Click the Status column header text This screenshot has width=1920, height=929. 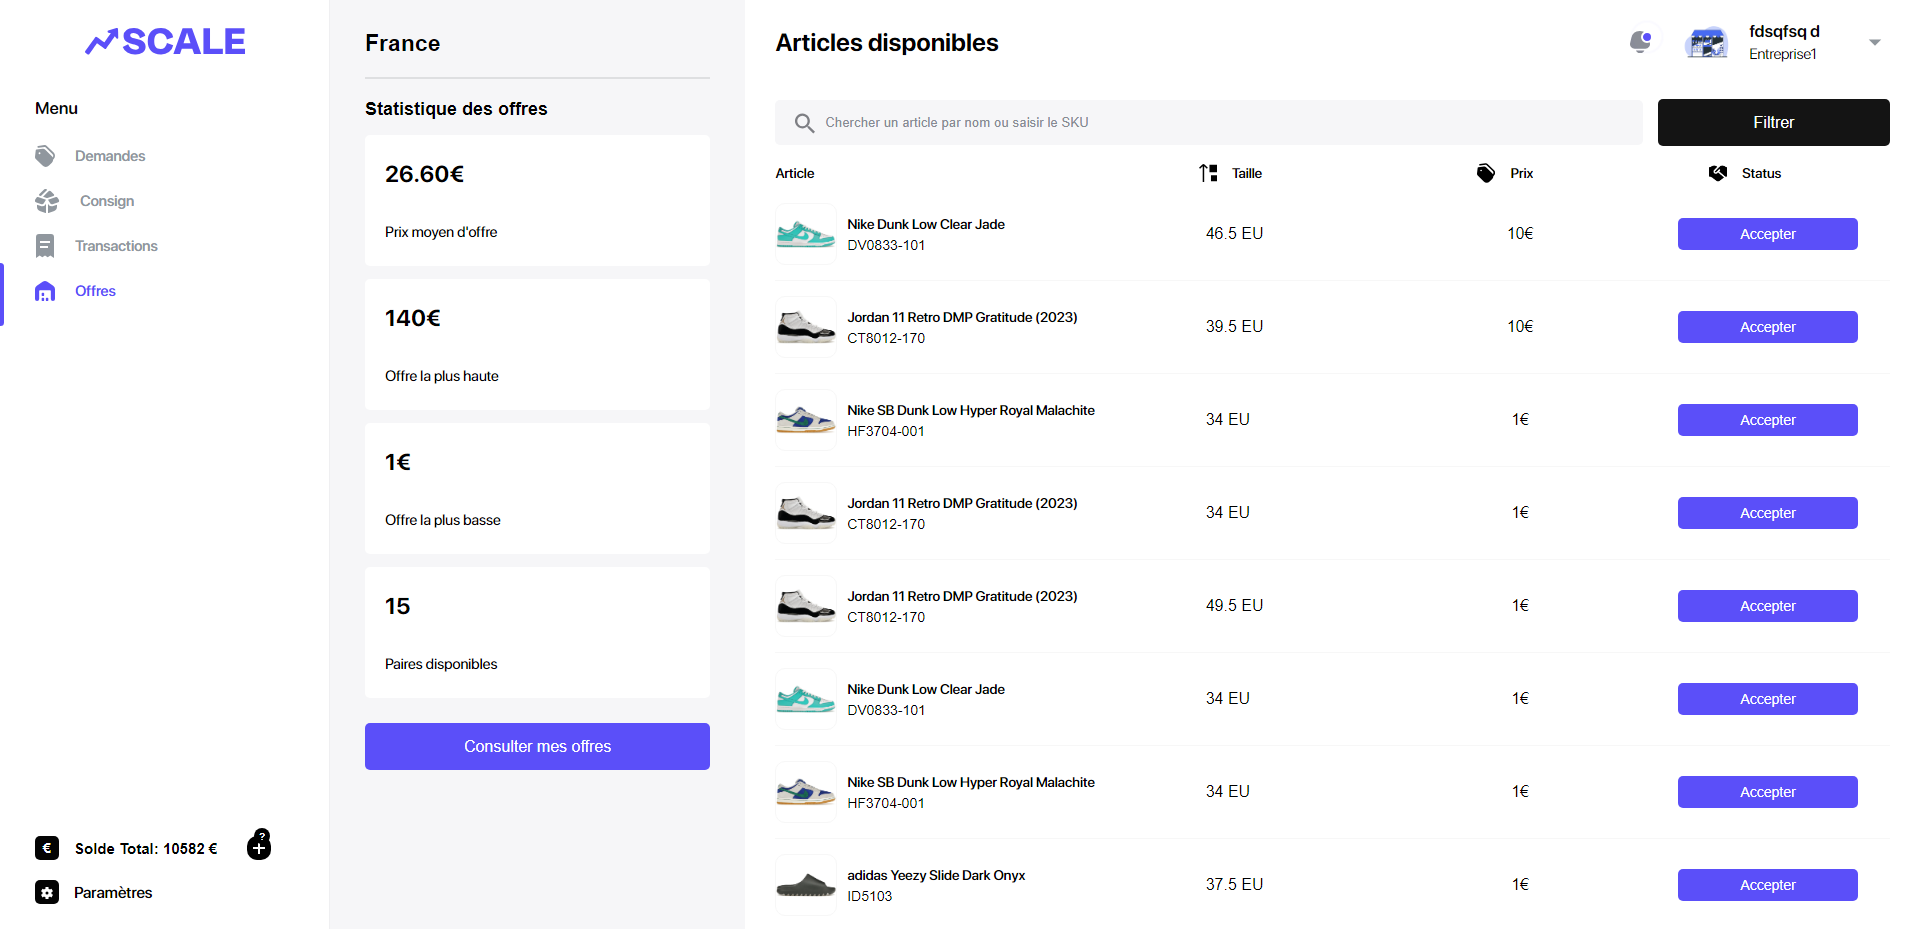point(1761,173)
